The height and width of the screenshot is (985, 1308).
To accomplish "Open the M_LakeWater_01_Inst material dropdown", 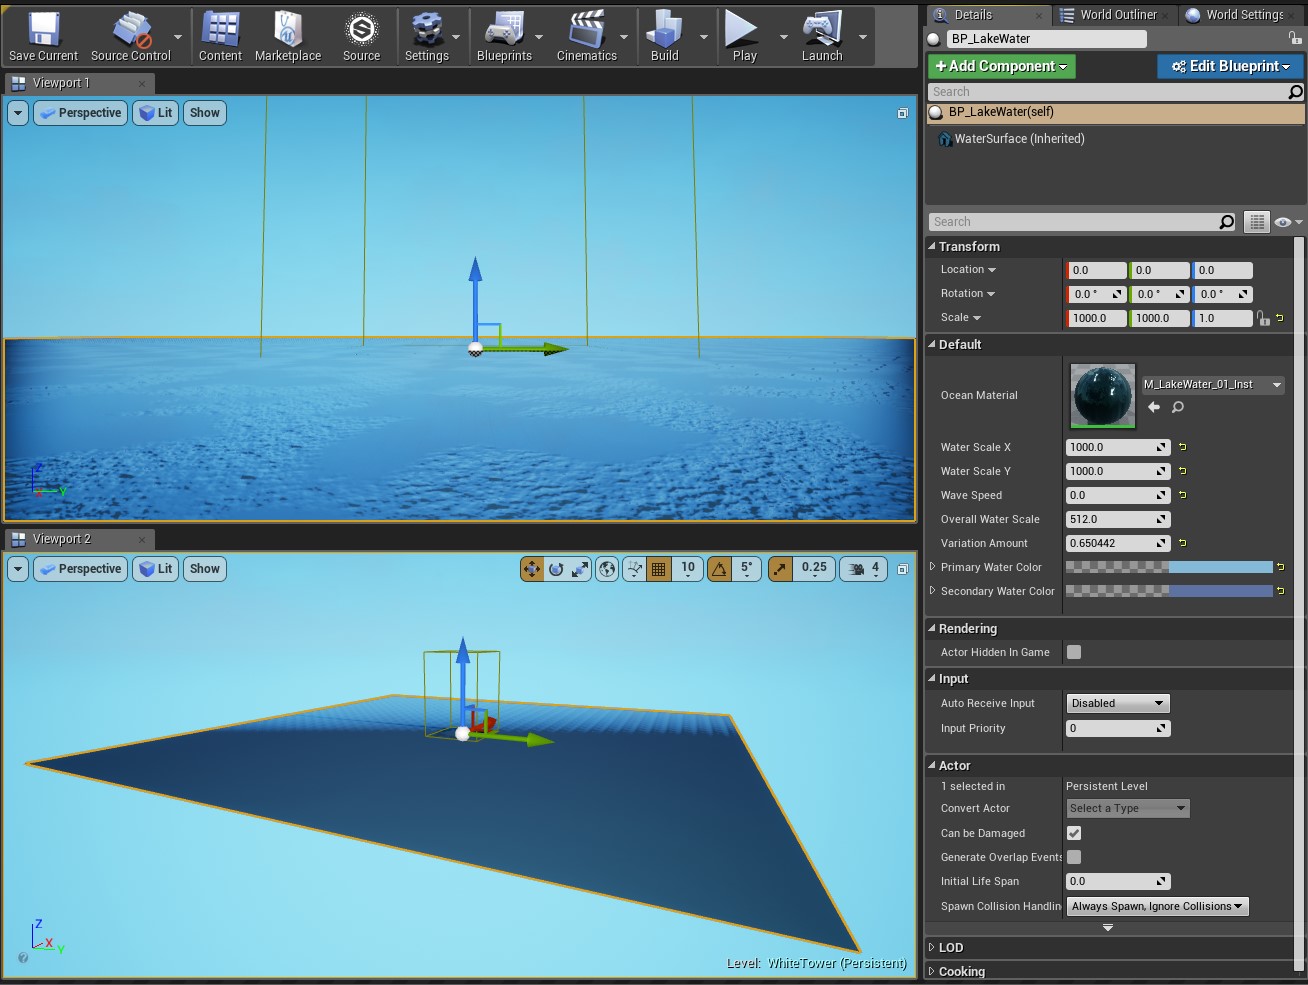I will 1213,384.
